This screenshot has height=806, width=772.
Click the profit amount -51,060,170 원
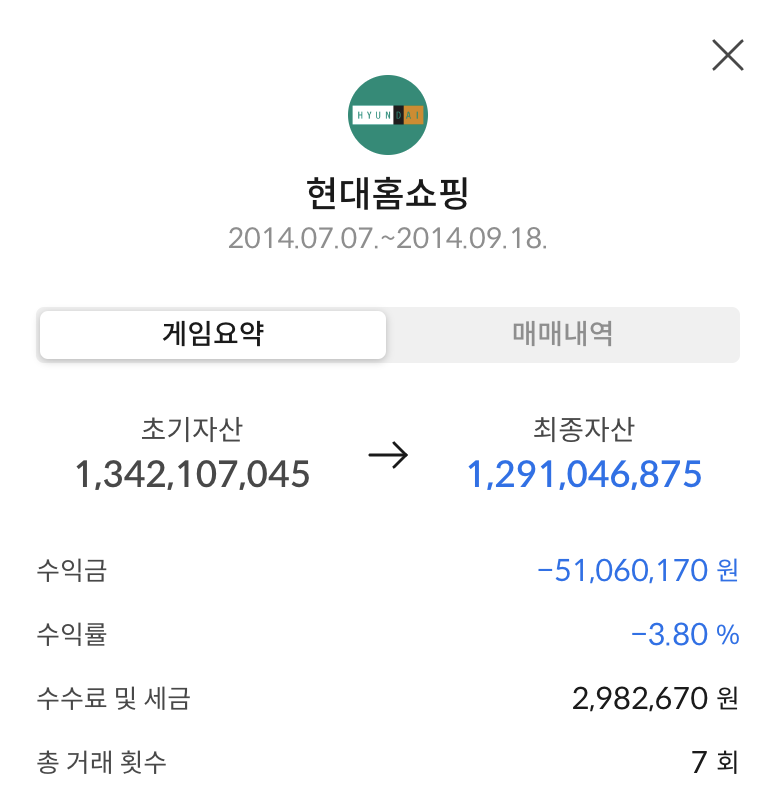[x=638, y=571]
